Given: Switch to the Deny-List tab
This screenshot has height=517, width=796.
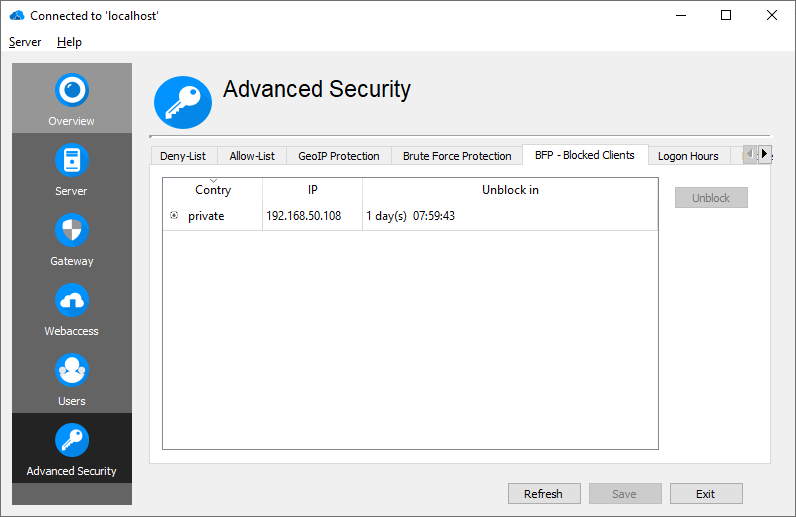Looking at the screenshot, I should [x=183, y=156].
